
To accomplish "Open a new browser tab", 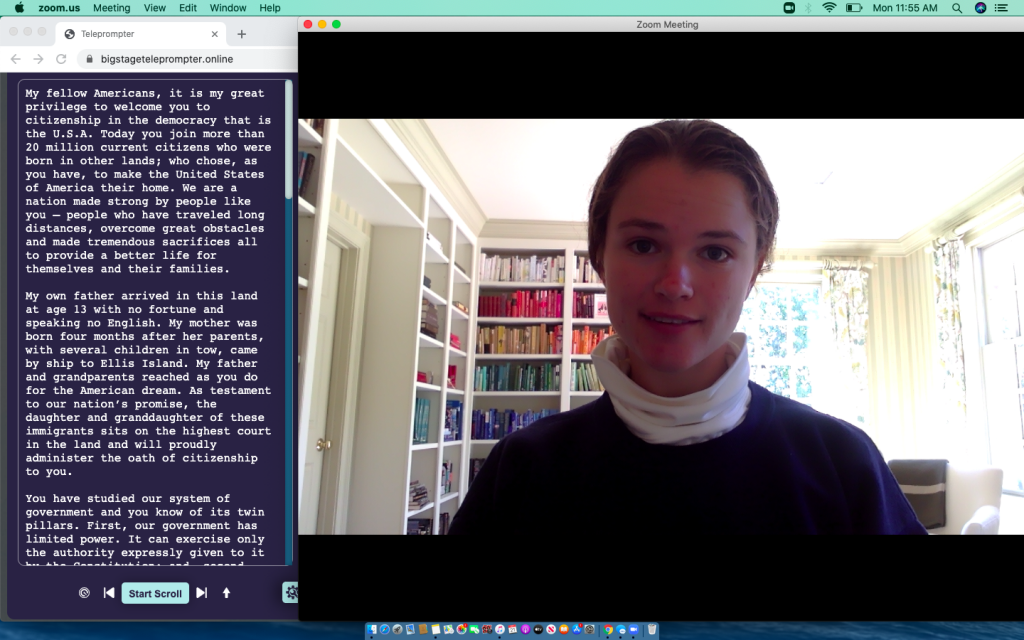I will click(242, 34).
